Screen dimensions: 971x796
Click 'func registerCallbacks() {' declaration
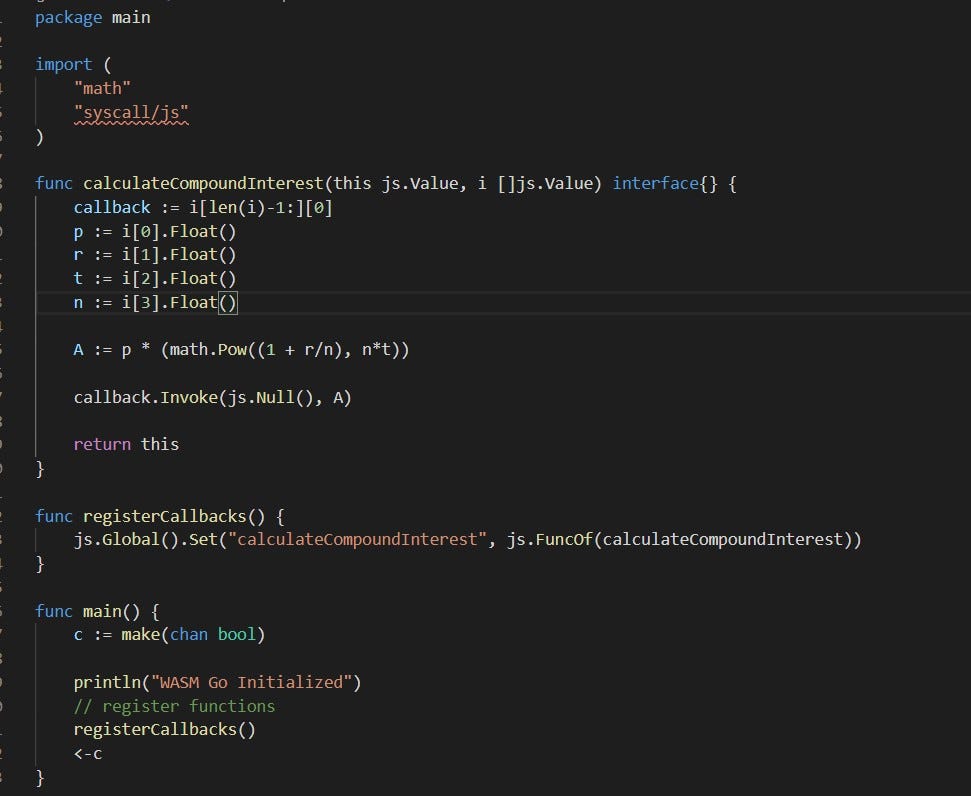click(x=160, y=517)
